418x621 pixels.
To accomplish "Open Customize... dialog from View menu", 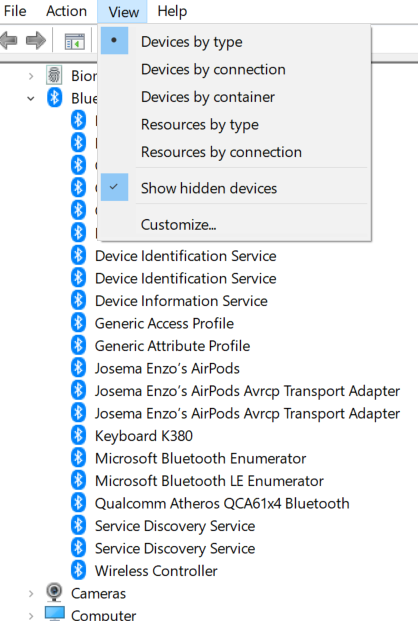I will pos(234,225).
